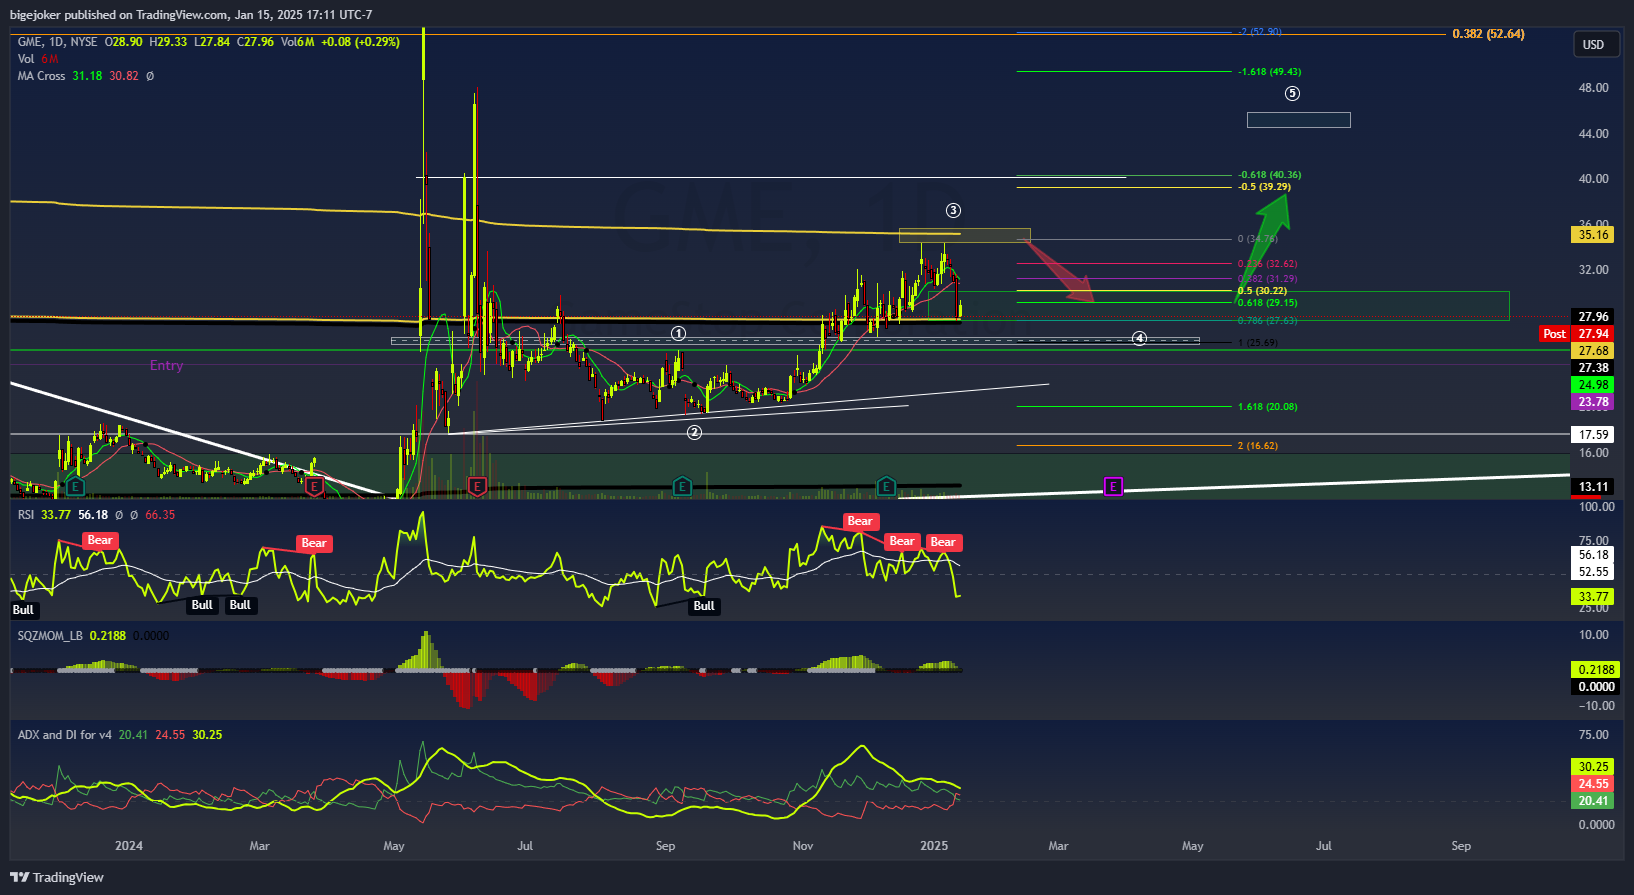This screenshot has width=1634, height=895.
Task: Click the 0.618 (29.15) Fibonacci level label
Action: (1267, 303)
